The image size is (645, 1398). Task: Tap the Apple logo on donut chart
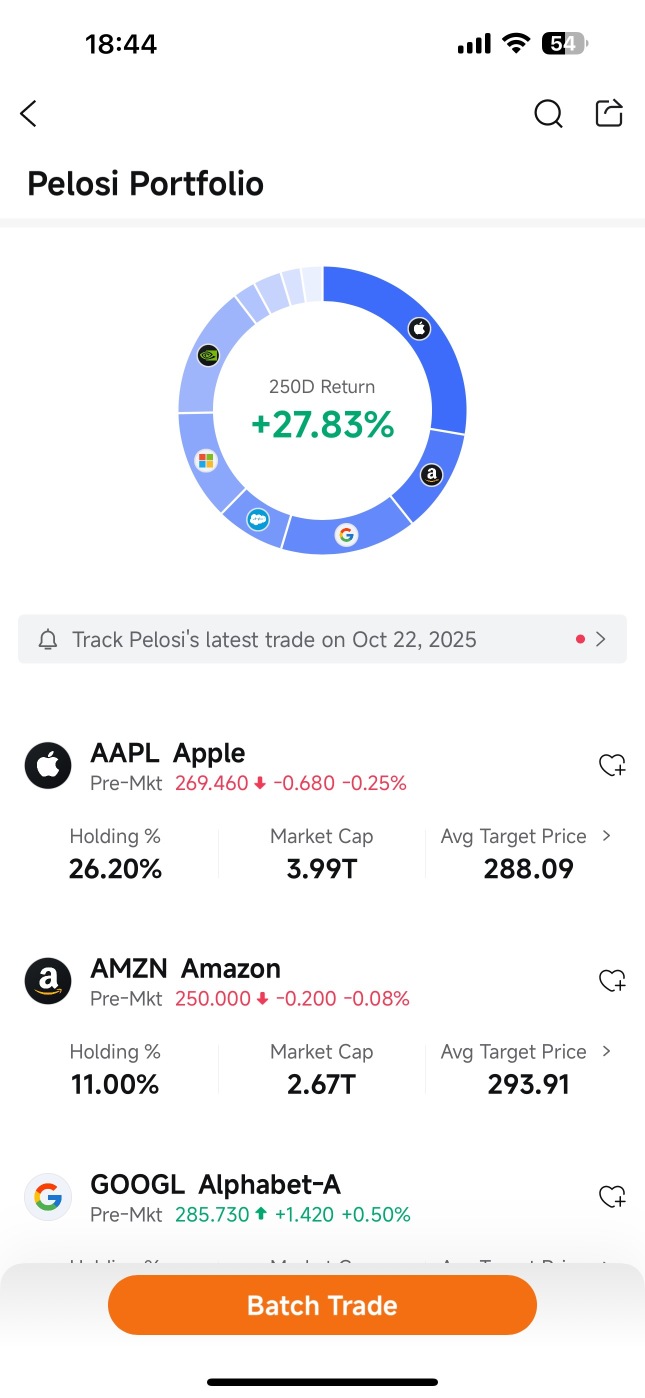coord(420,328)
